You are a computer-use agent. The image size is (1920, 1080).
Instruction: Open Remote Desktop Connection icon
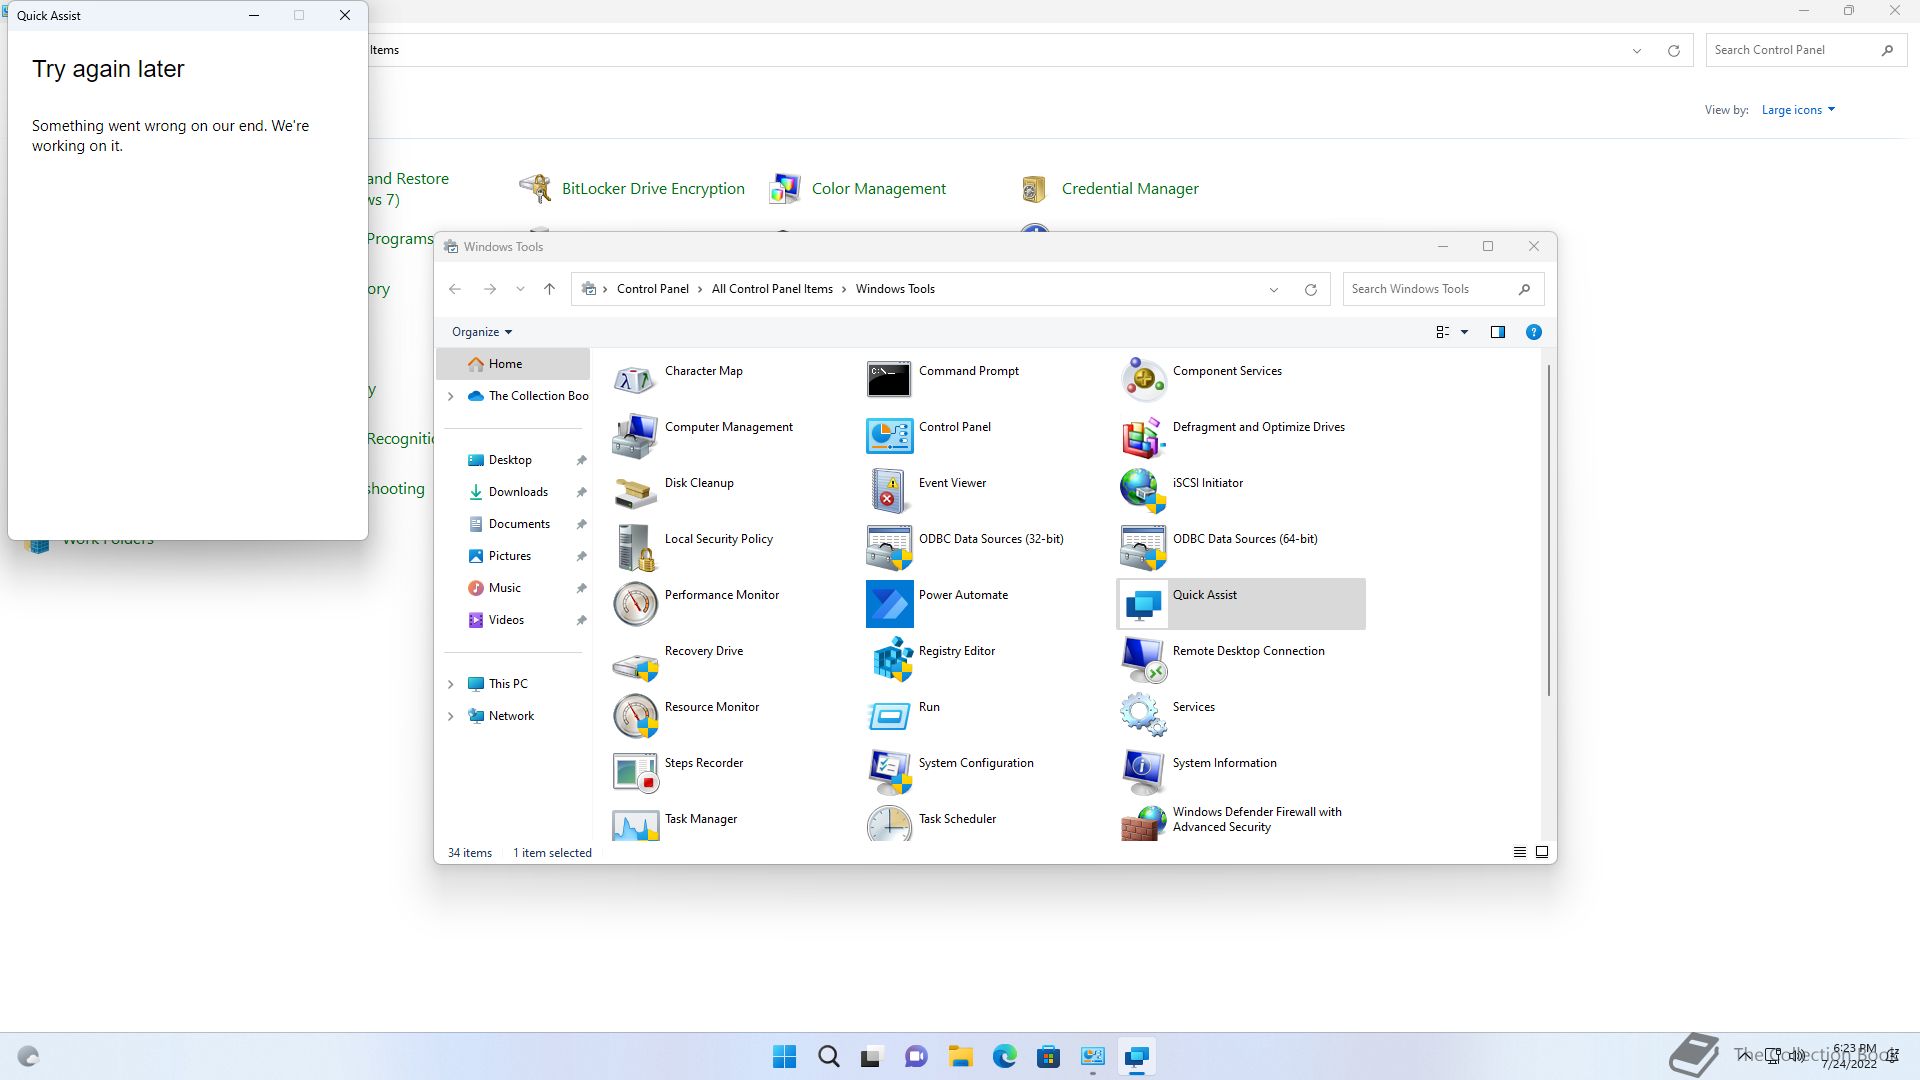pyautogui.click(x=1143, y=660)
